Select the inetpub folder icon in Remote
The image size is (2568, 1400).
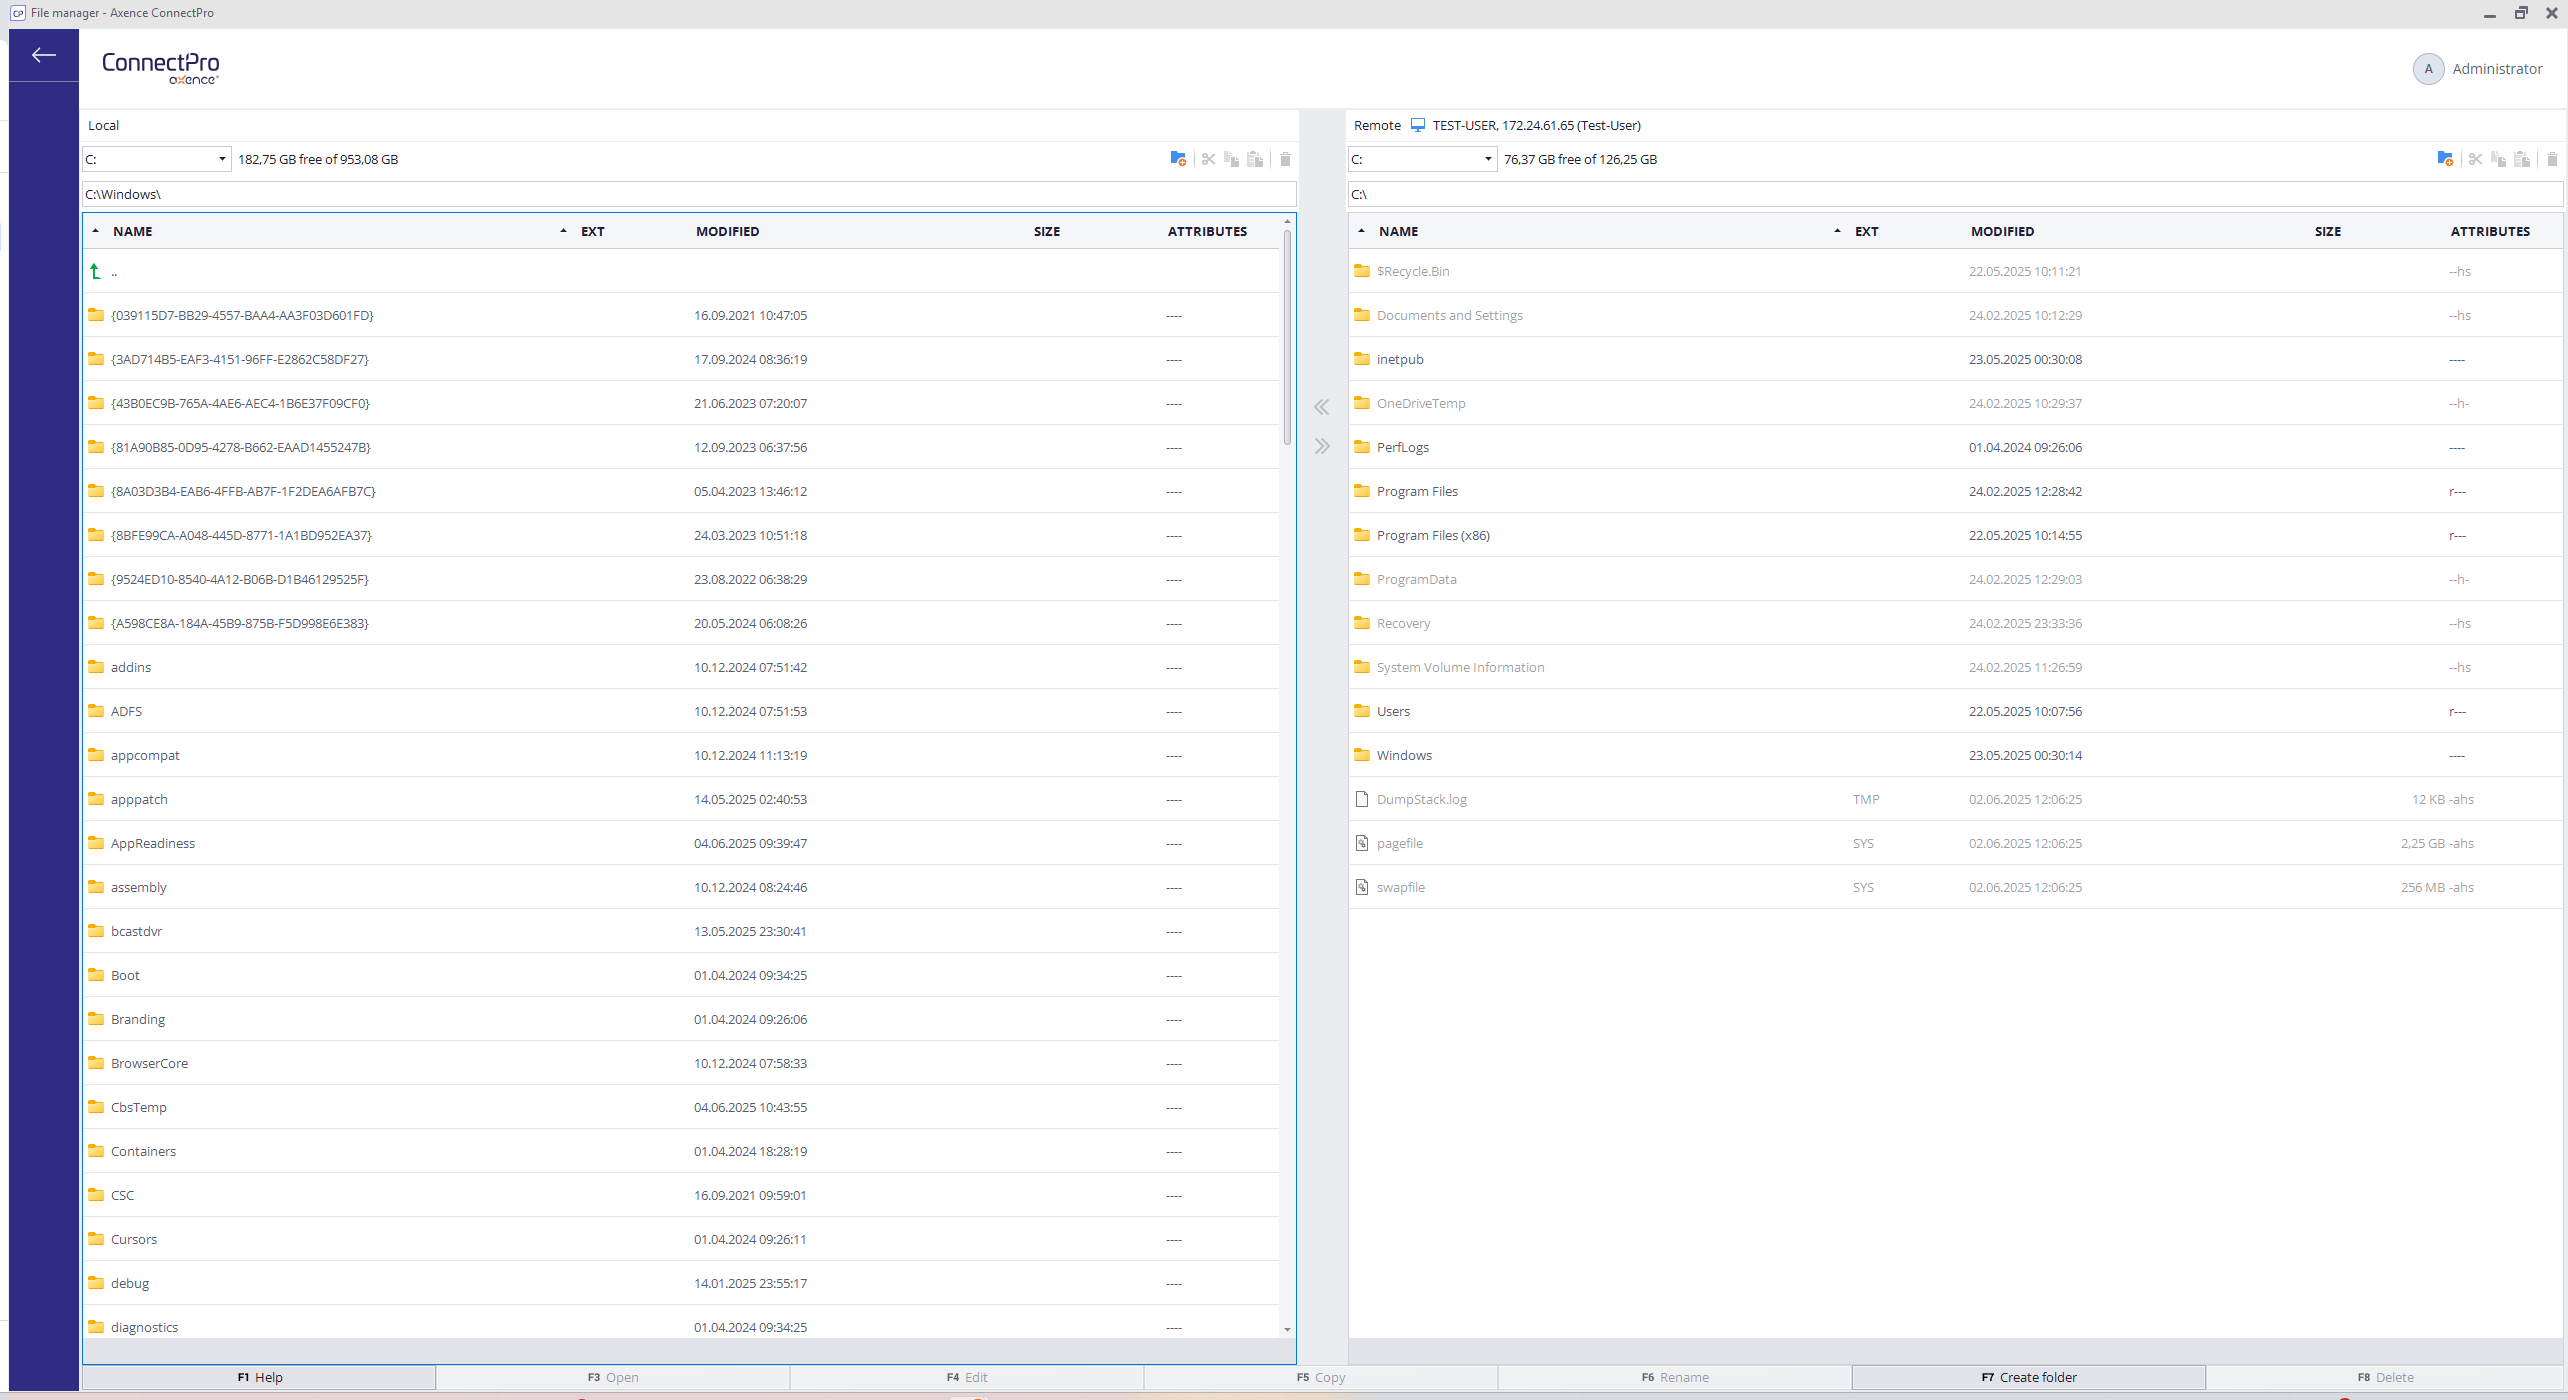(1362, 359)
